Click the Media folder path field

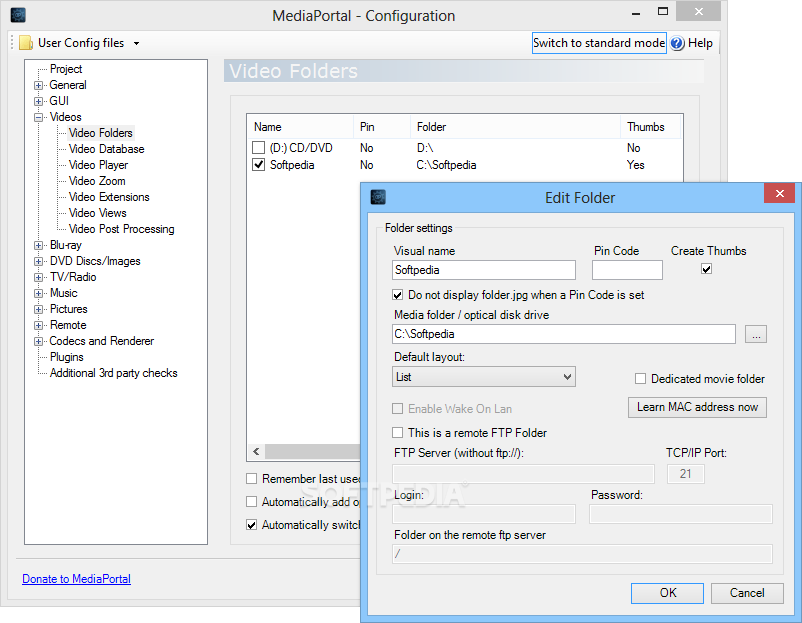click(564, 334)
